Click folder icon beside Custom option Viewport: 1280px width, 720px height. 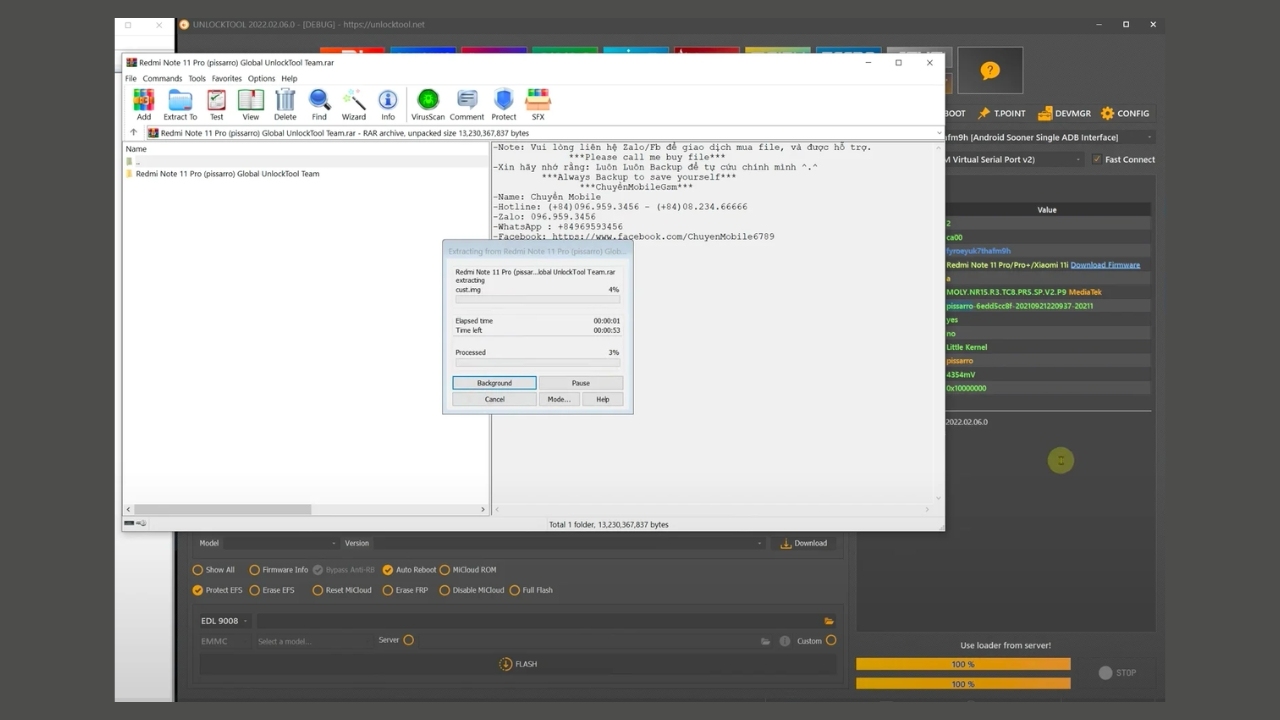[765, 641]
